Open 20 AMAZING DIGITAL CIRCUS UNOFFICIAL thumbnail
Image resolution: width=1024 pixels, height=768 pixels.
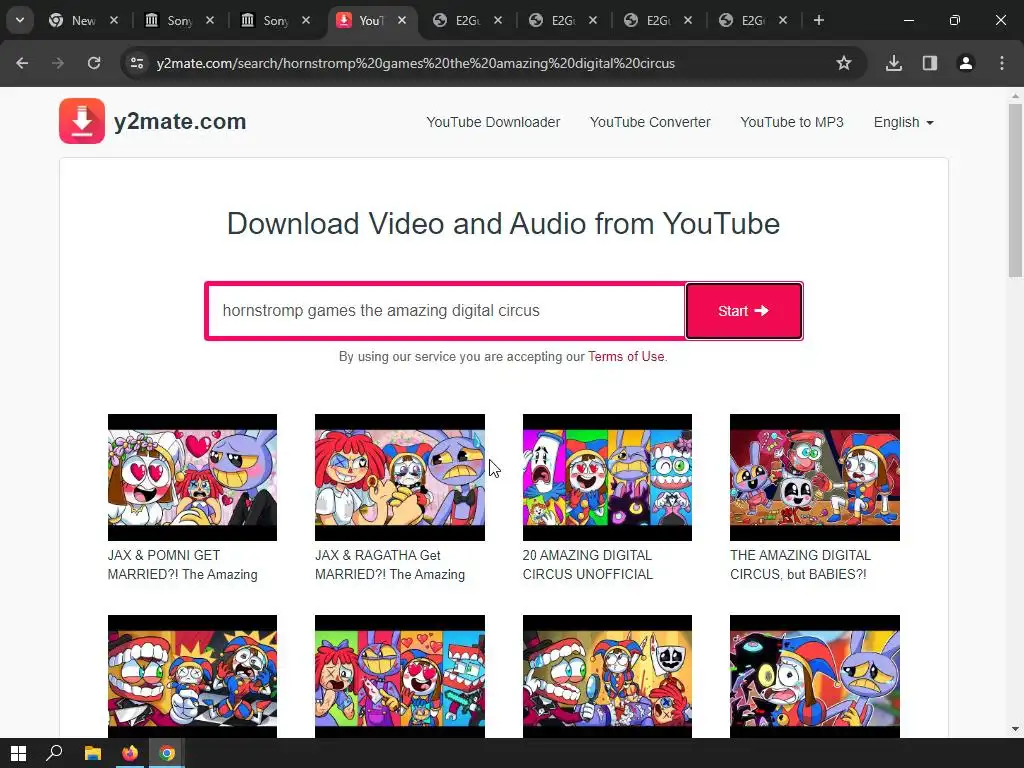click(607, 477)
